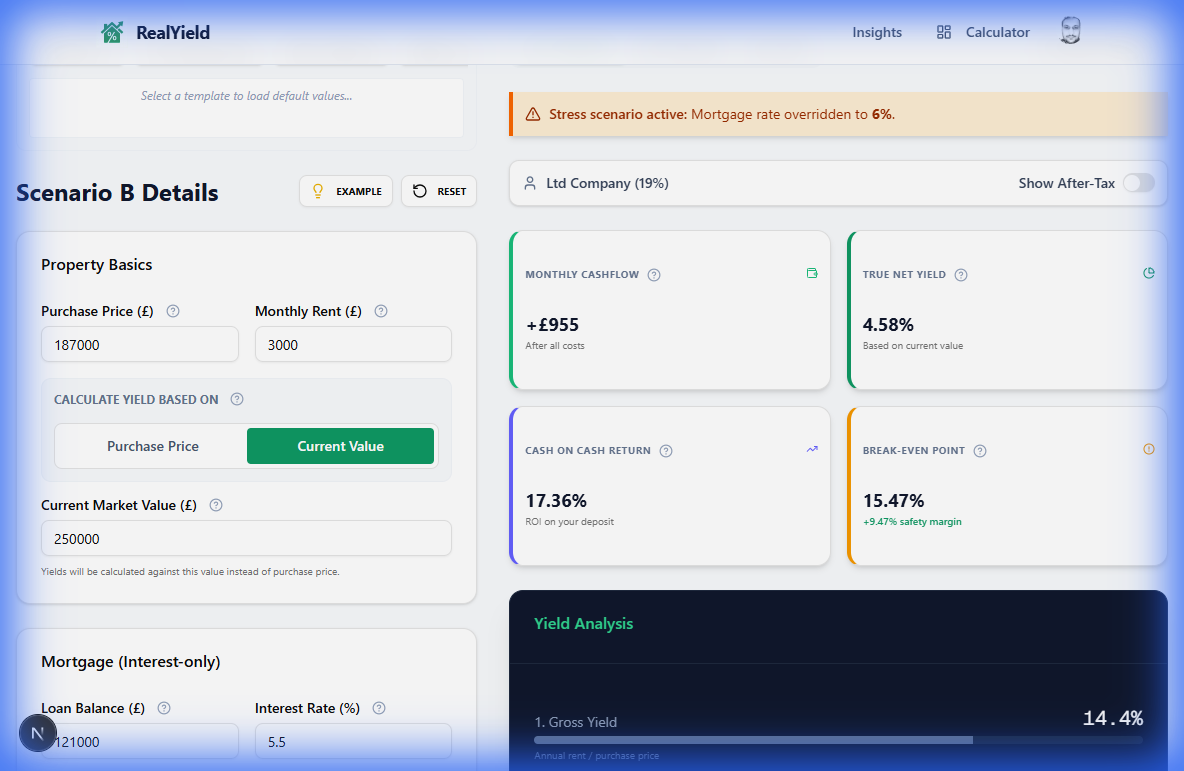Keep Current Value selected for yield calculation
Screen dimensions: 1184x771
(x=340, y=446)
